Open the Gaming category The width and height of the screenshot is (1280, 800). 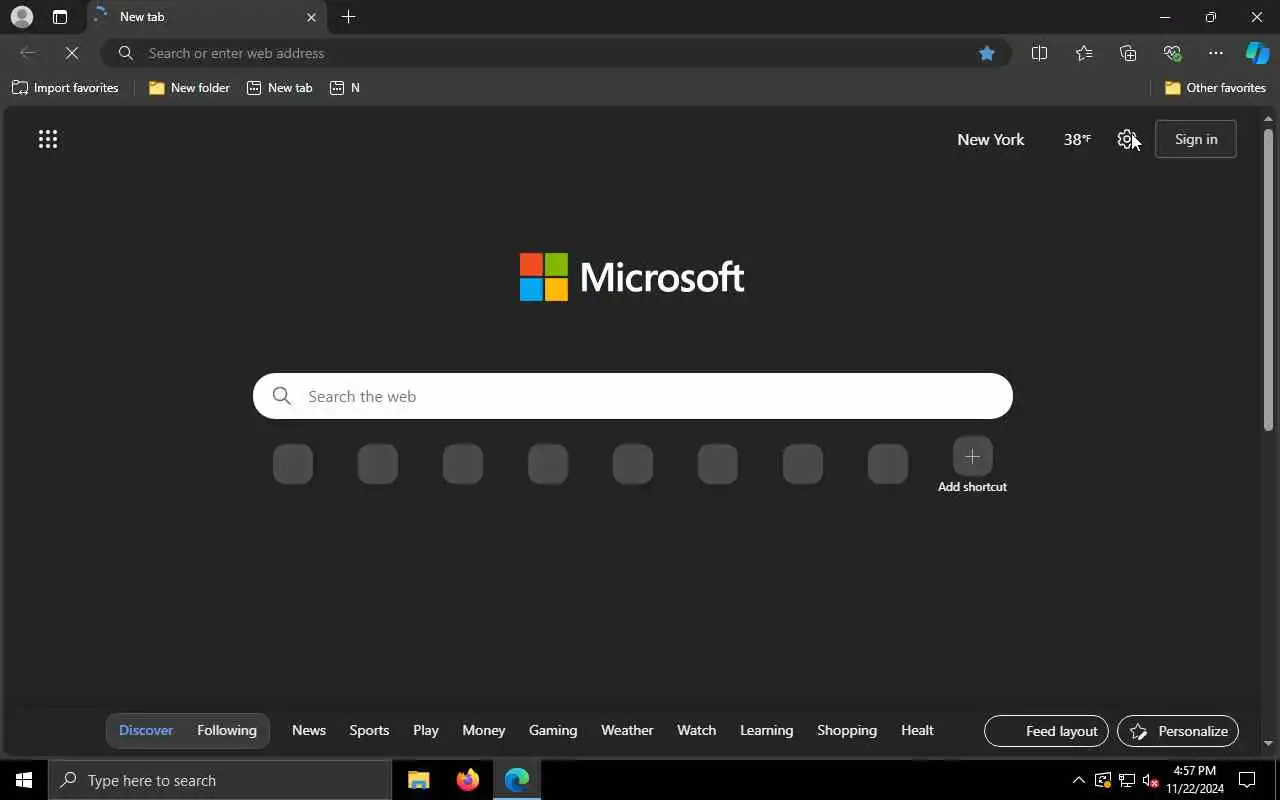pyautogui.click(x=553, y=730)
